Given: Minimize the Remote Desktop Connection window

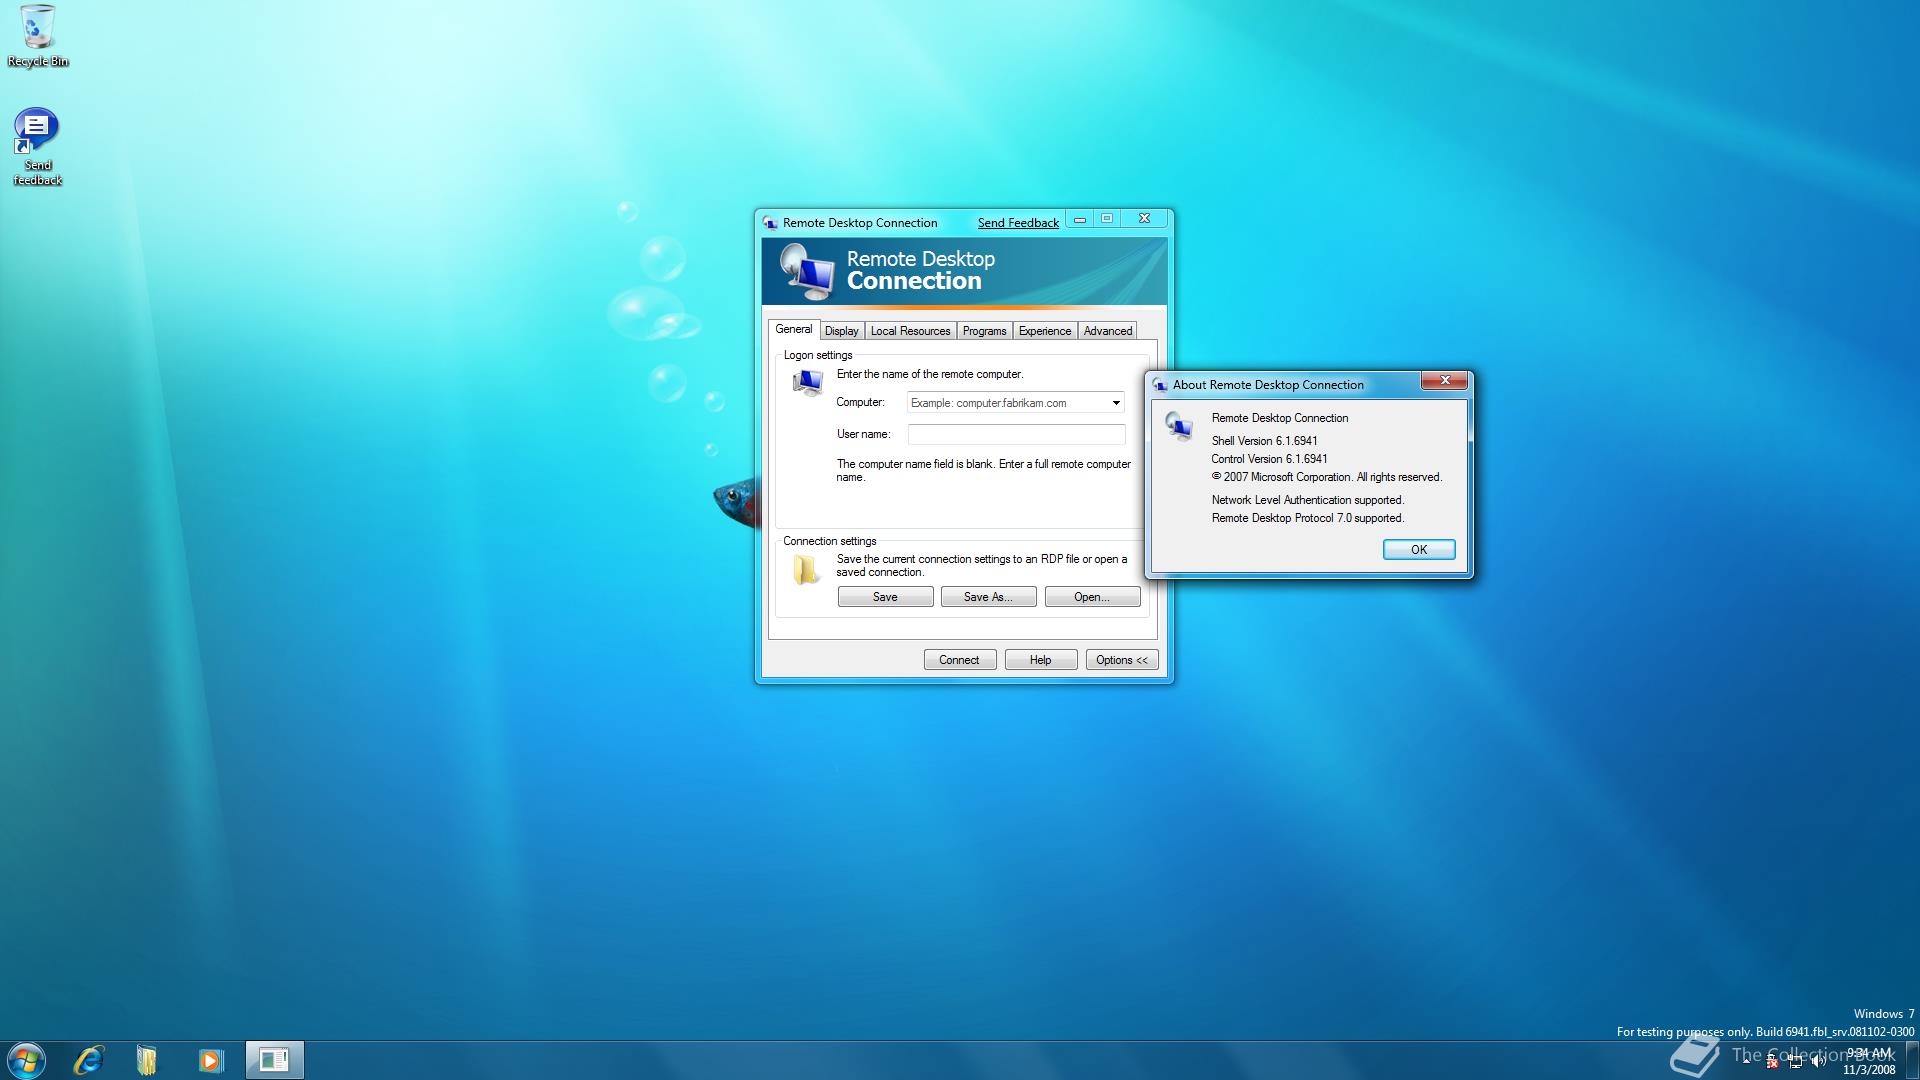Looking at the screenshot, I should (1080, 219).
